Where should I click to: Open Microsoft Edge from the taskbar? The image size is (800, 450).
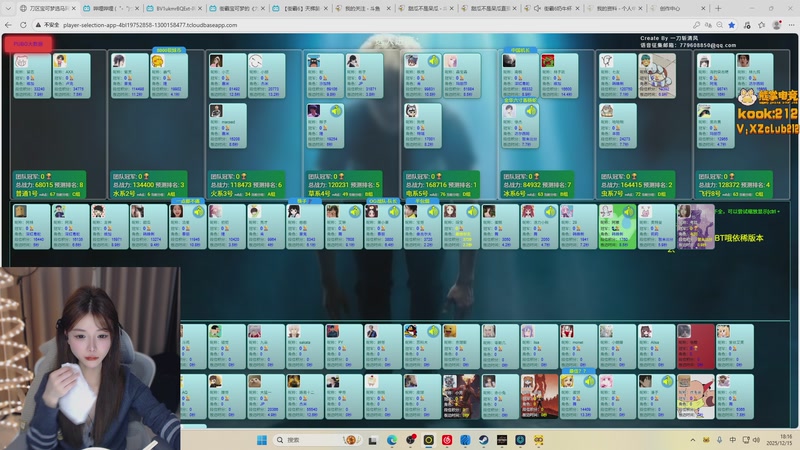coord(392,440)
